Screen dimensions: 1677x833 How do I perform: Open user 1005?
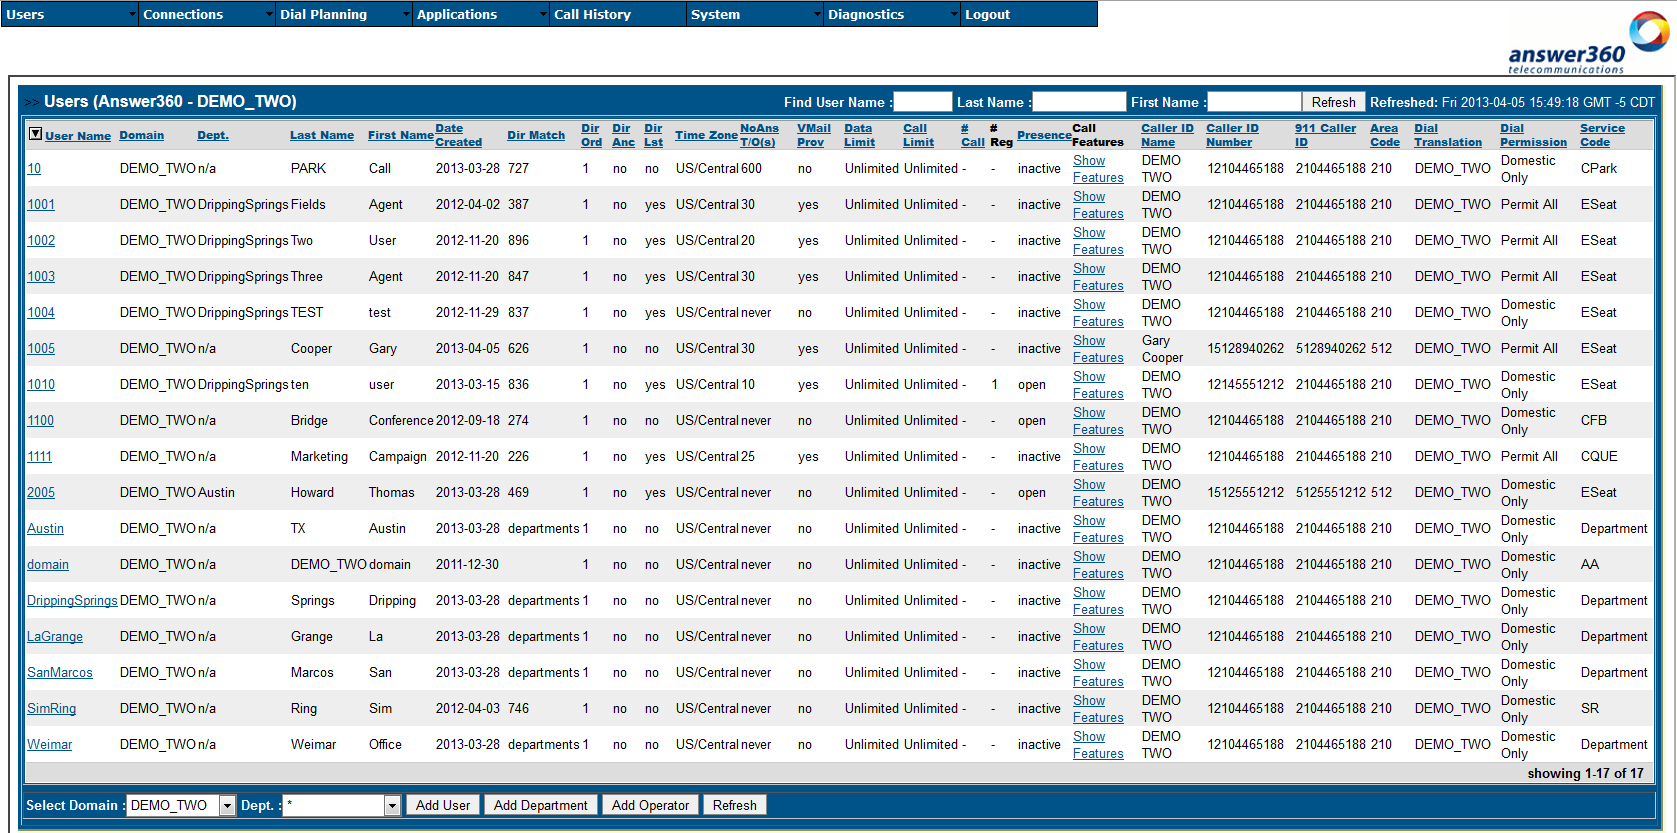(41, 348)
